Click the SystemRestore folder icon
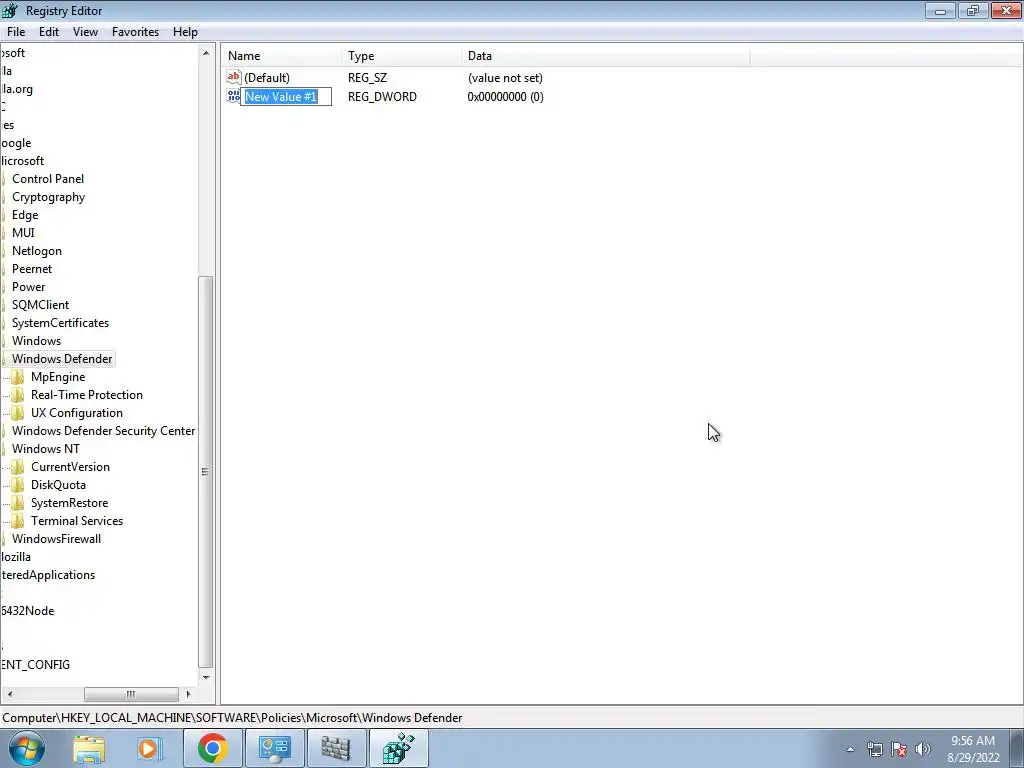Image resolution: width=1024 pixels, height=768 pixels. coord(18,503)
